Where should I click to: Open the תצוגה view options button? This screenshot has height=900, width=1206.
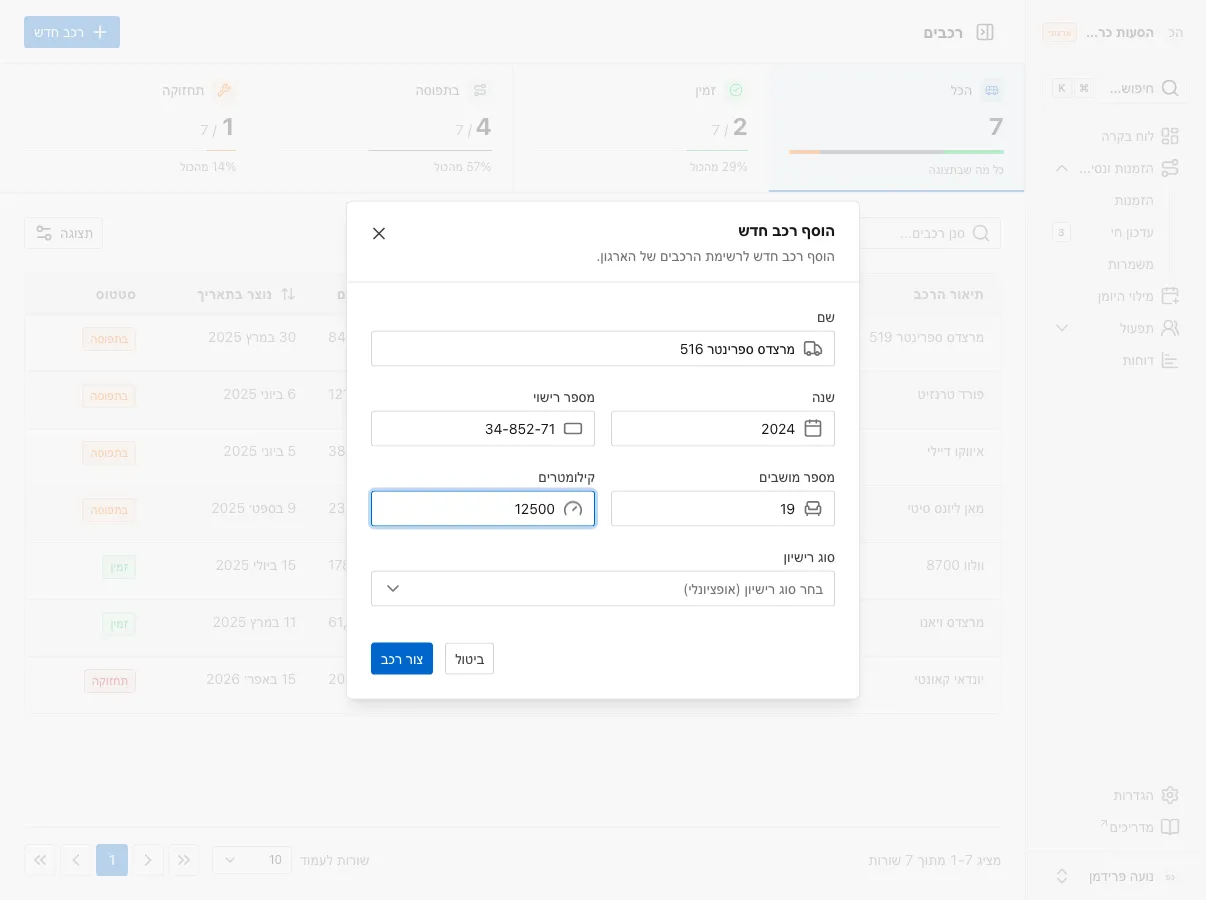(x=63, y=233)
